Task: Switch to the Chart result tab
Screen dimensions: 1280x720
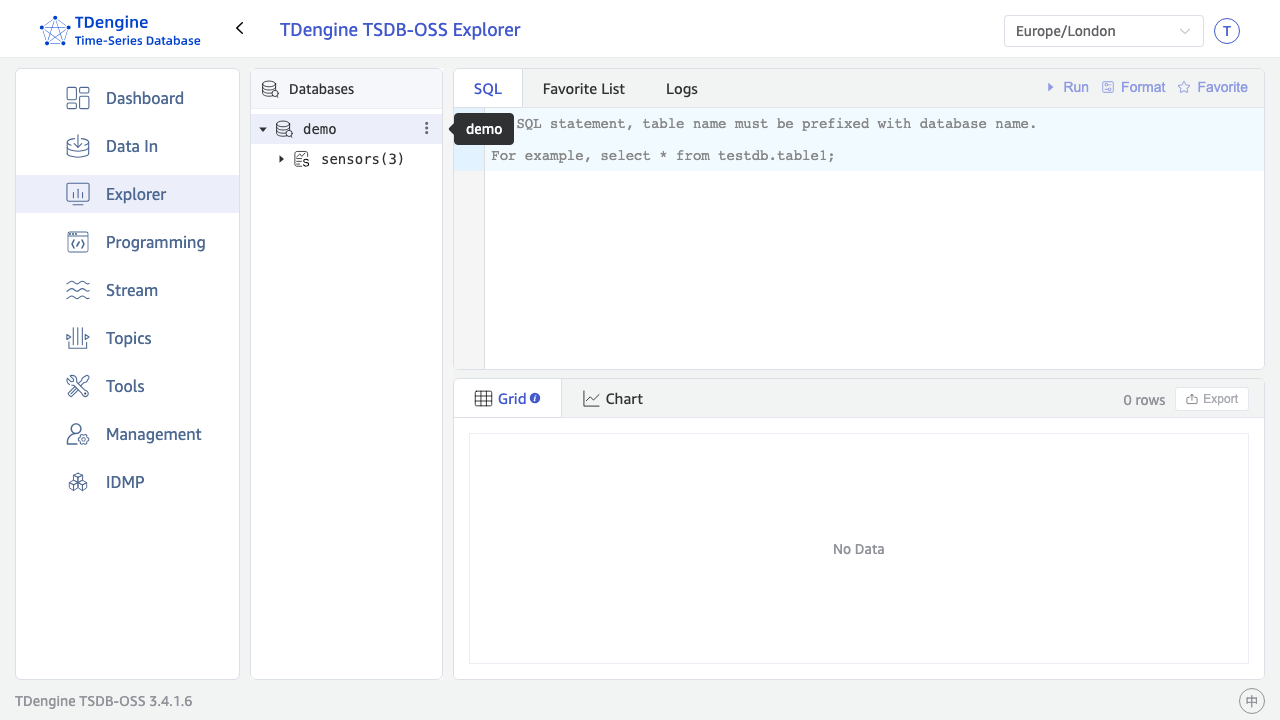Action: coord(613,398)
